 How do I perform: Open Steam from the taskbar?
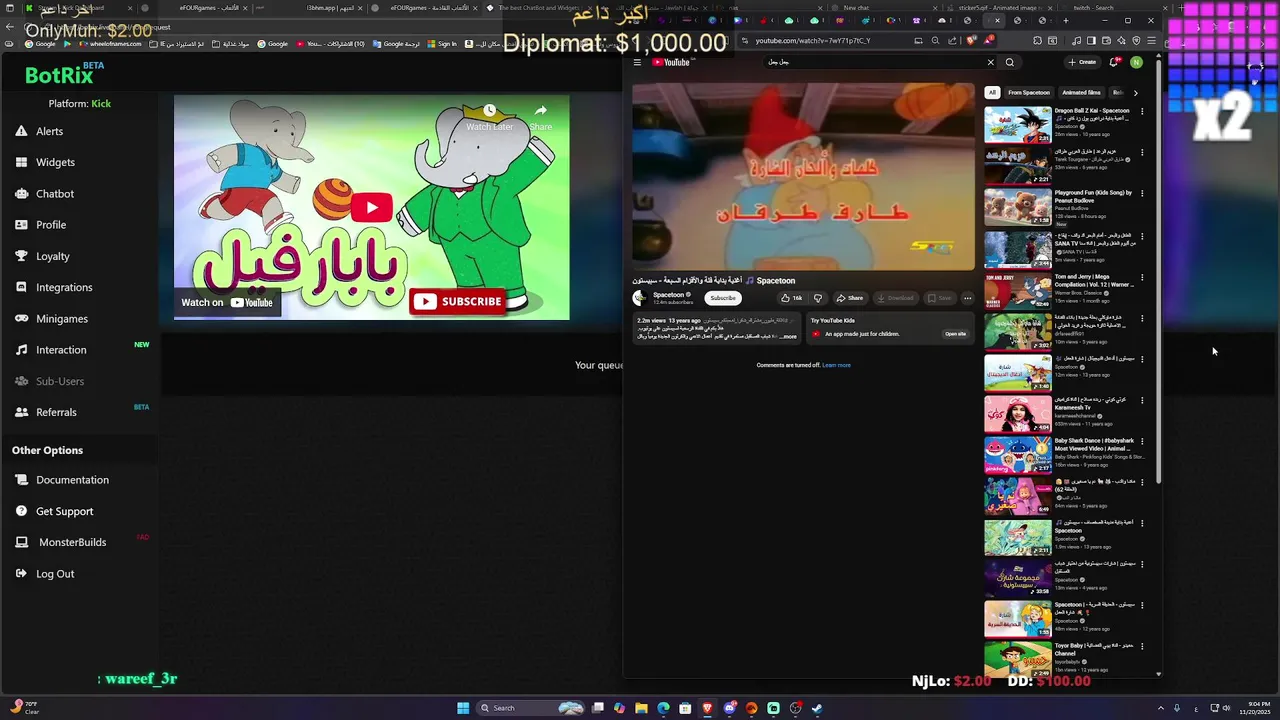pyautogui.click(x=817, y=708)
